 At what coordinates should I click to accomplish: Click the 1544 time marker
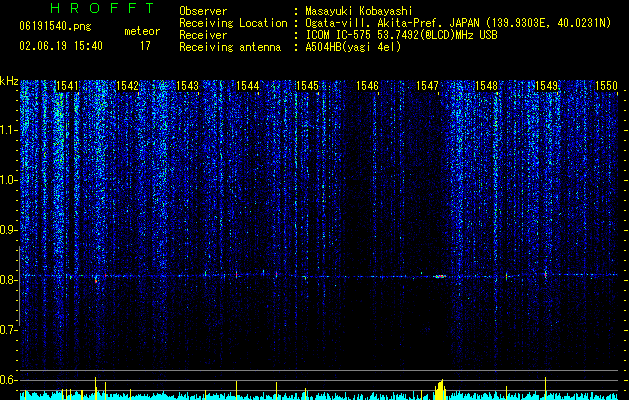click(x=248, y=86)
